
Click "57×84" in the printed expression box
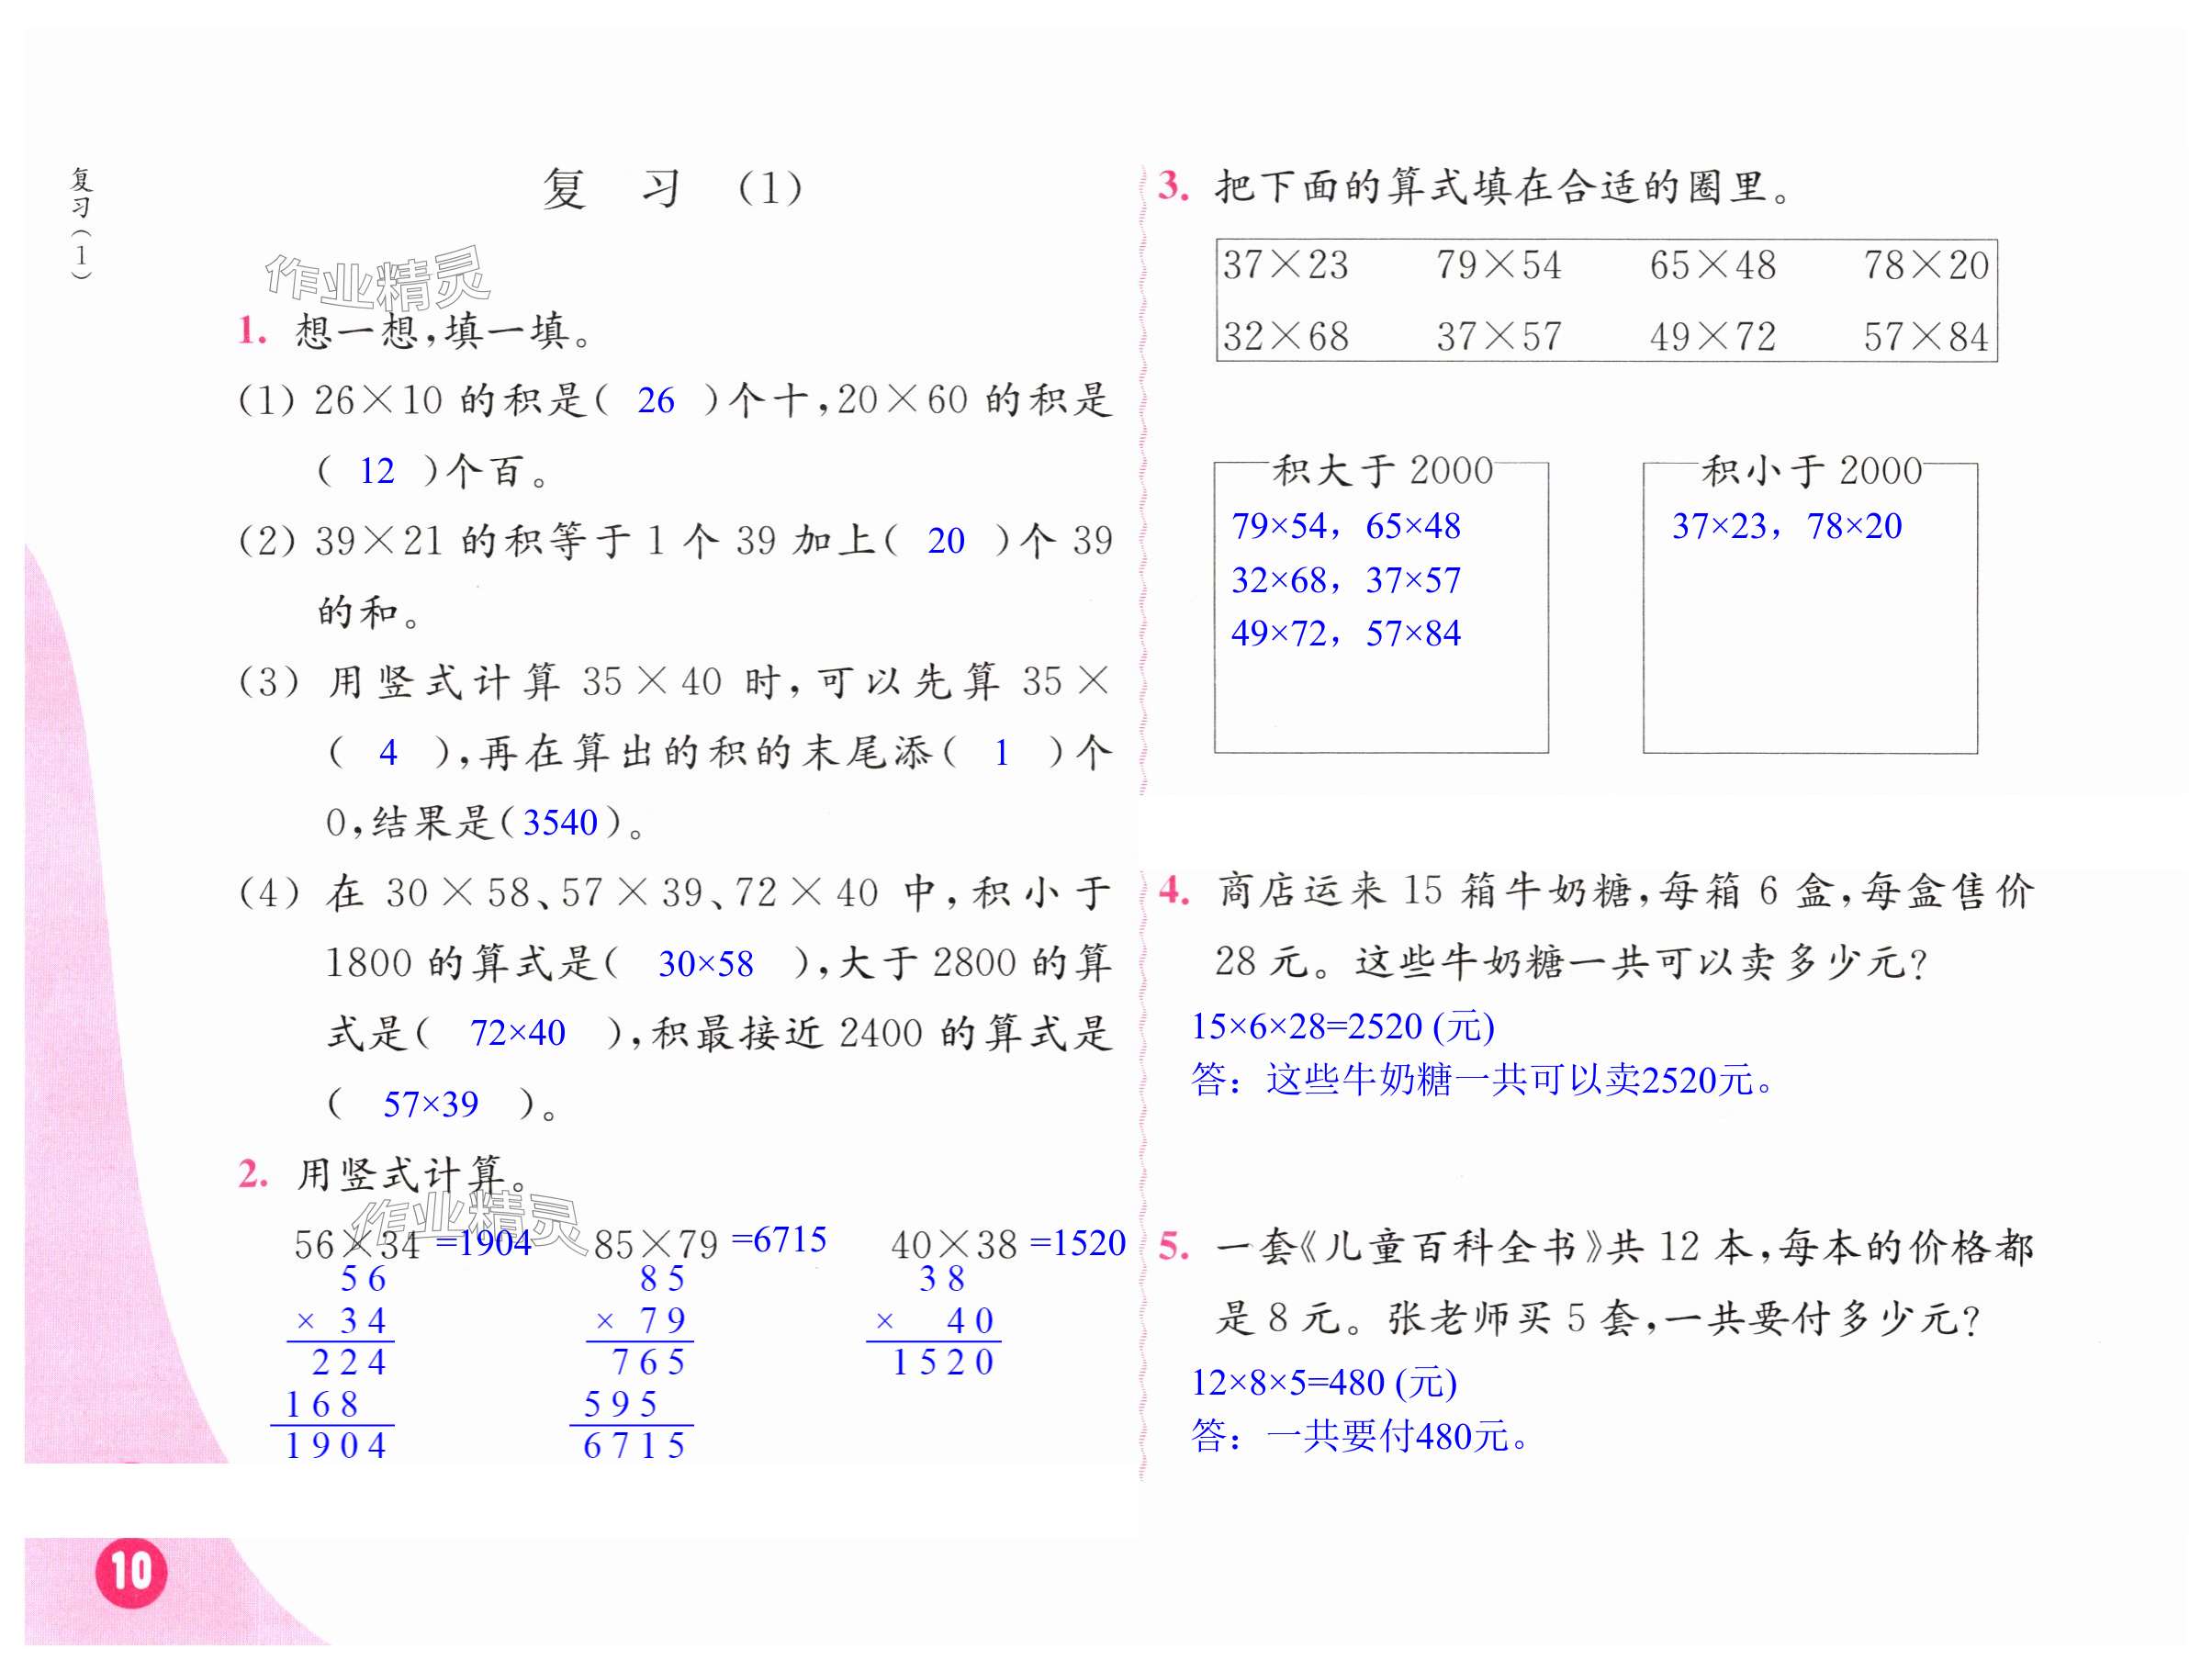pyautogui.click(x=1926, y=337)
